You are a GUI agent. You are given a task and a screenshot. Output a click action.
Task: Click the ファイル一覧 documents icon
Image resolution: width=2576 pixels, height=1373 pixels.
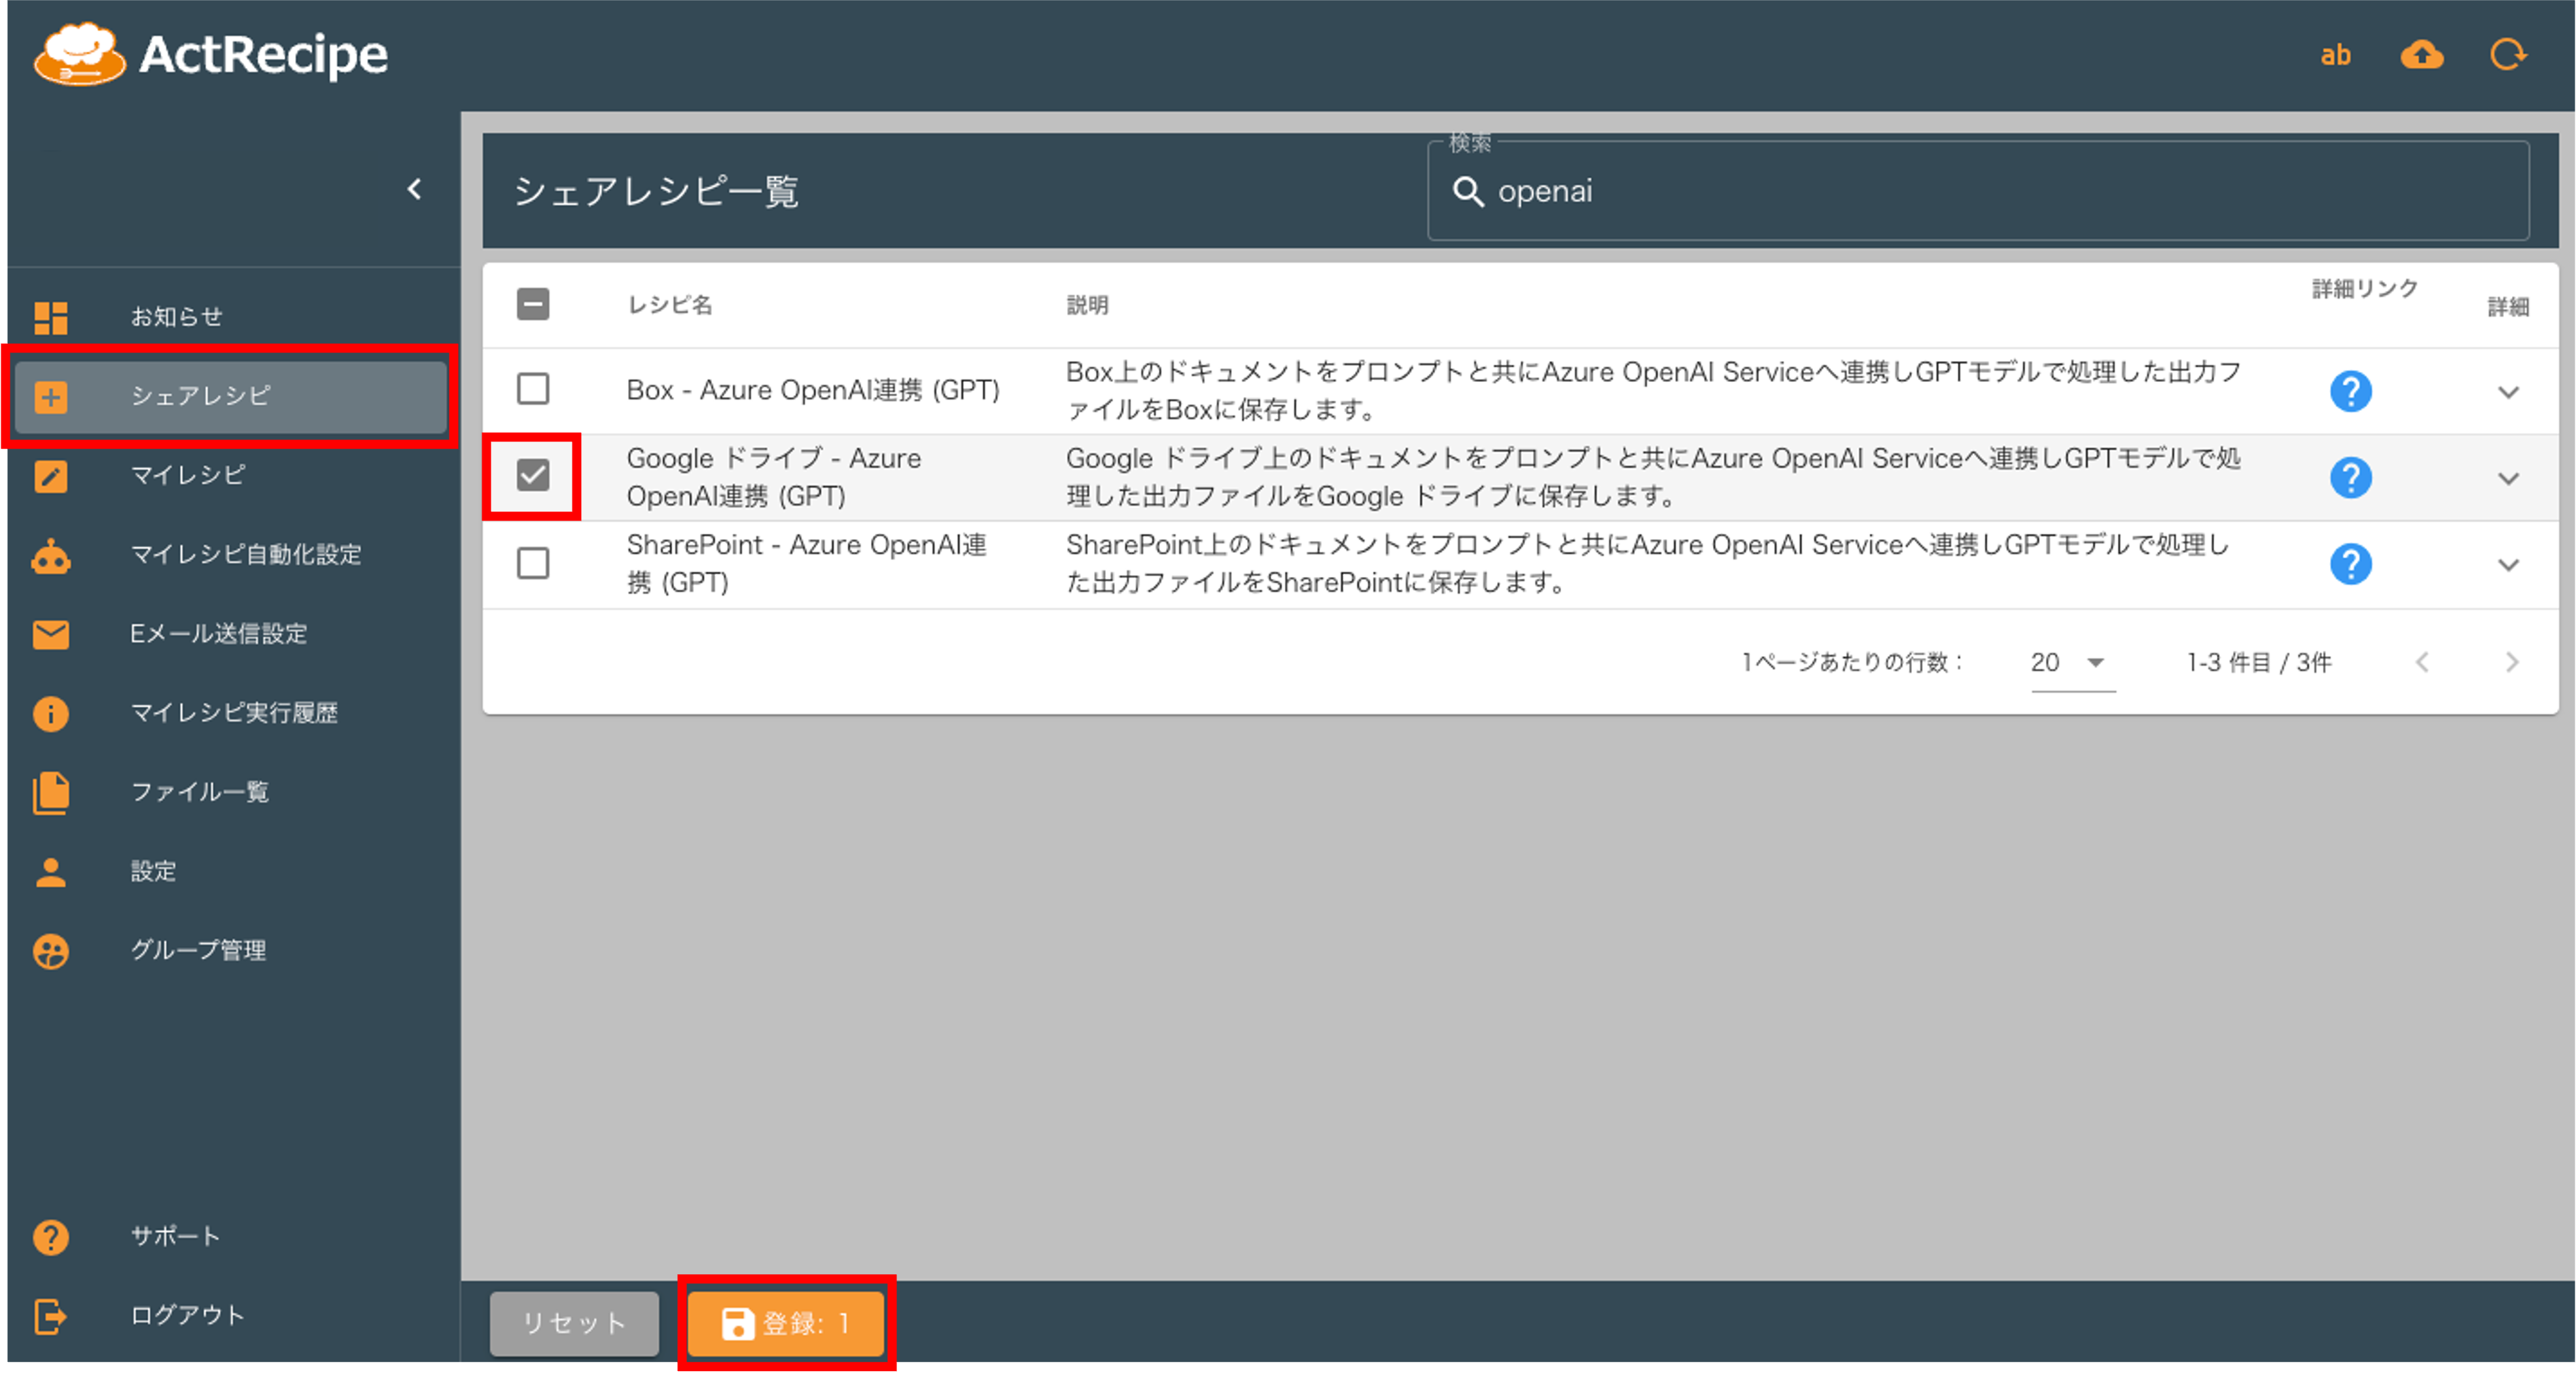click(x=51, y=792)
